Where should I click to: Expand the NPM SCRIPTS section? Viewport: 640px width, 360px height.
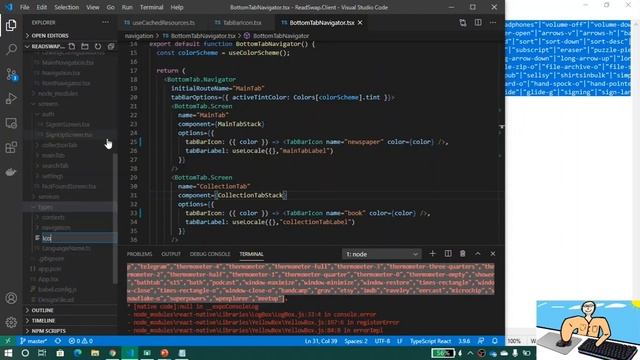coord(69,331)
